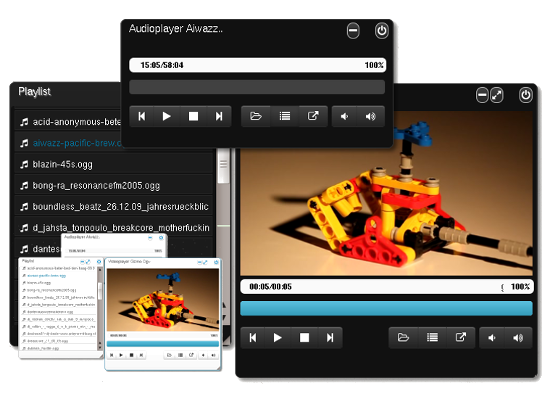
Task: Raise volume in Audioplayer window
Action: click(371, 116)
